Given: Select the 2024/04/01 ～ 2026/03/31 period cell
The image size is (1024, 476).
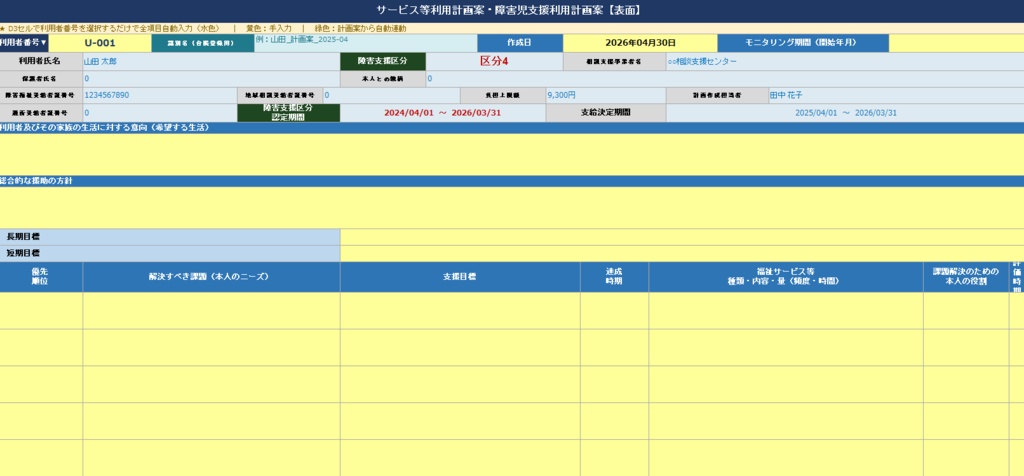Looking at the screenshot, I should pyautogui.click(x=443, y=113).
